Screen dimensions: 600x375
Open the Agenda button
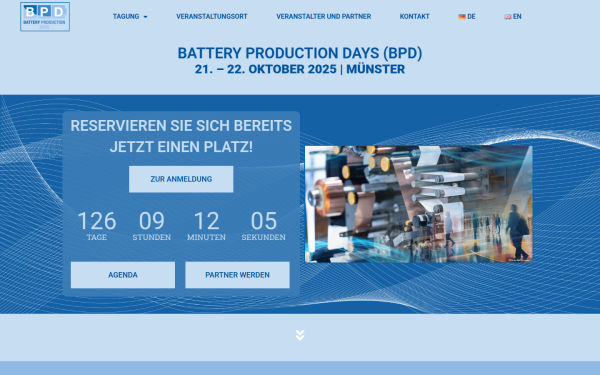tap(123, 275)
